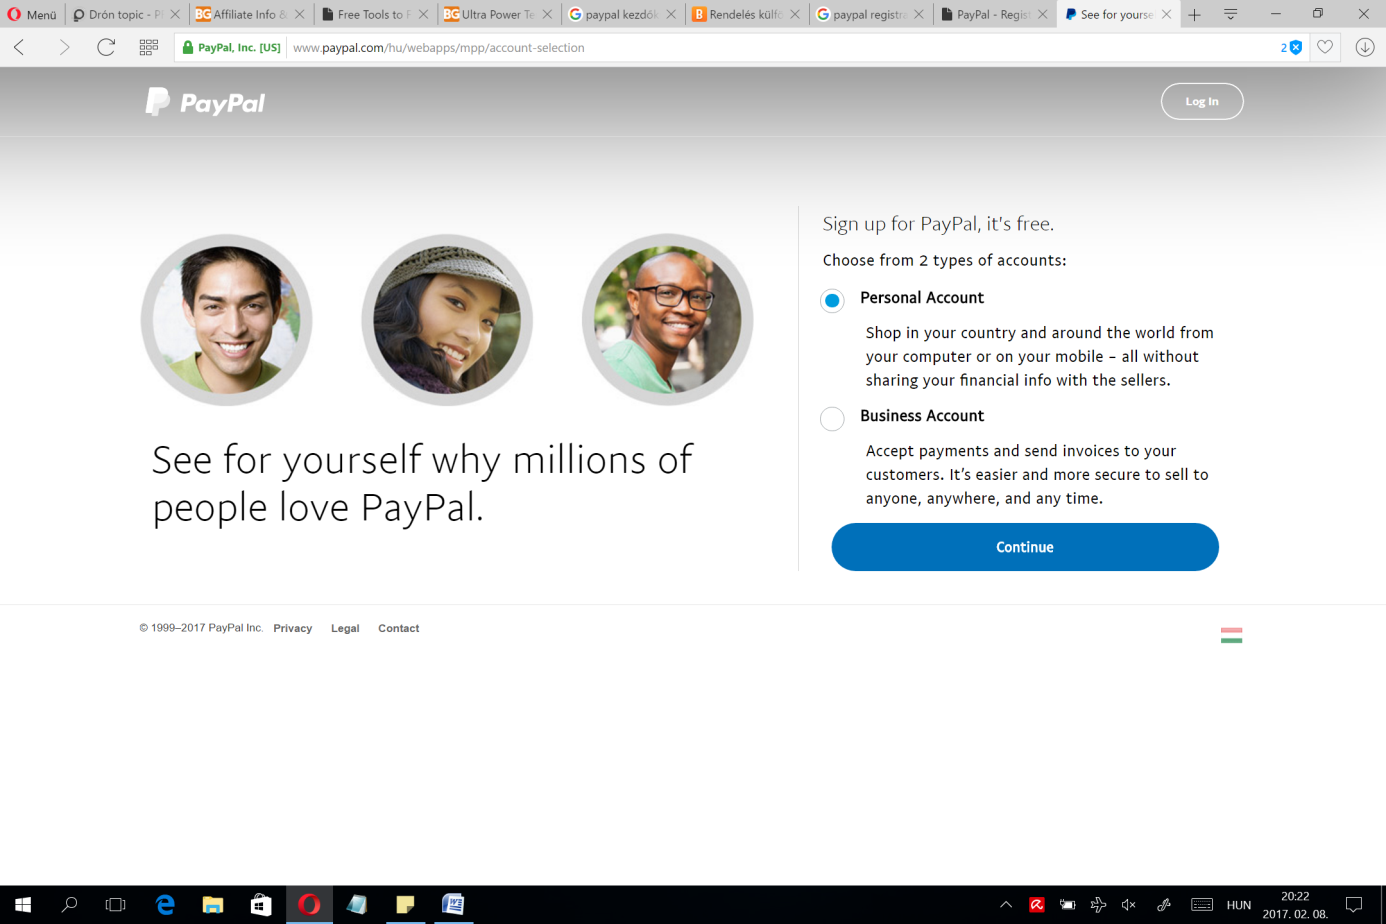Open the downloads arrow icon
Viewport: 1386px width, 924px height.
[1365, 47]
